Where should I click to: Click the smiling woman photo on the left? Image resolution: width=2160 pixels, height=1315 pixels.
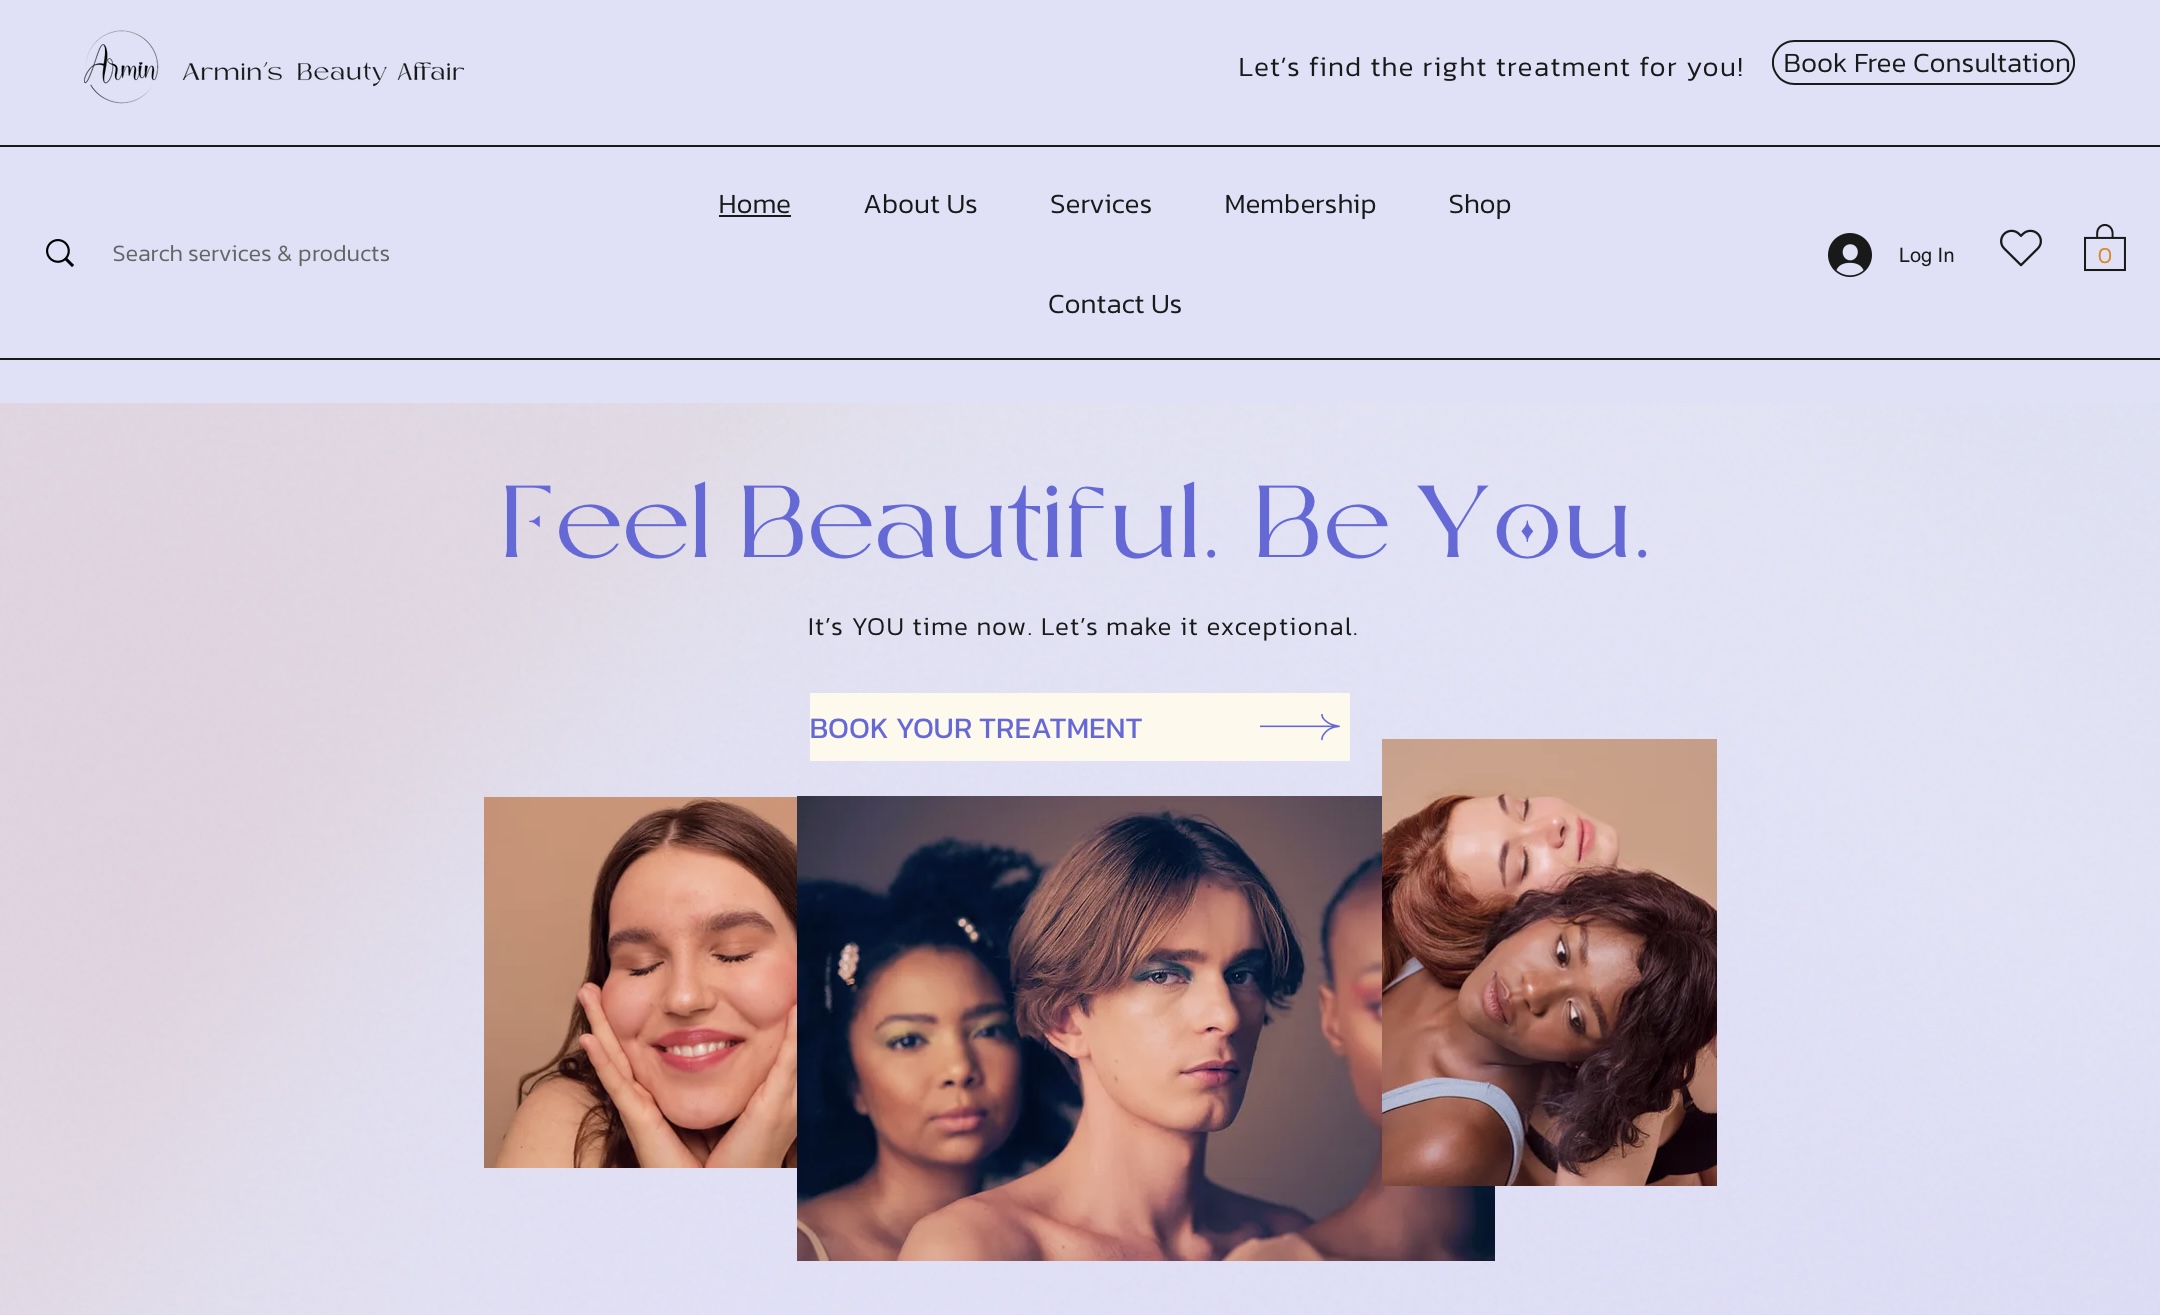(x=640, y=982)
